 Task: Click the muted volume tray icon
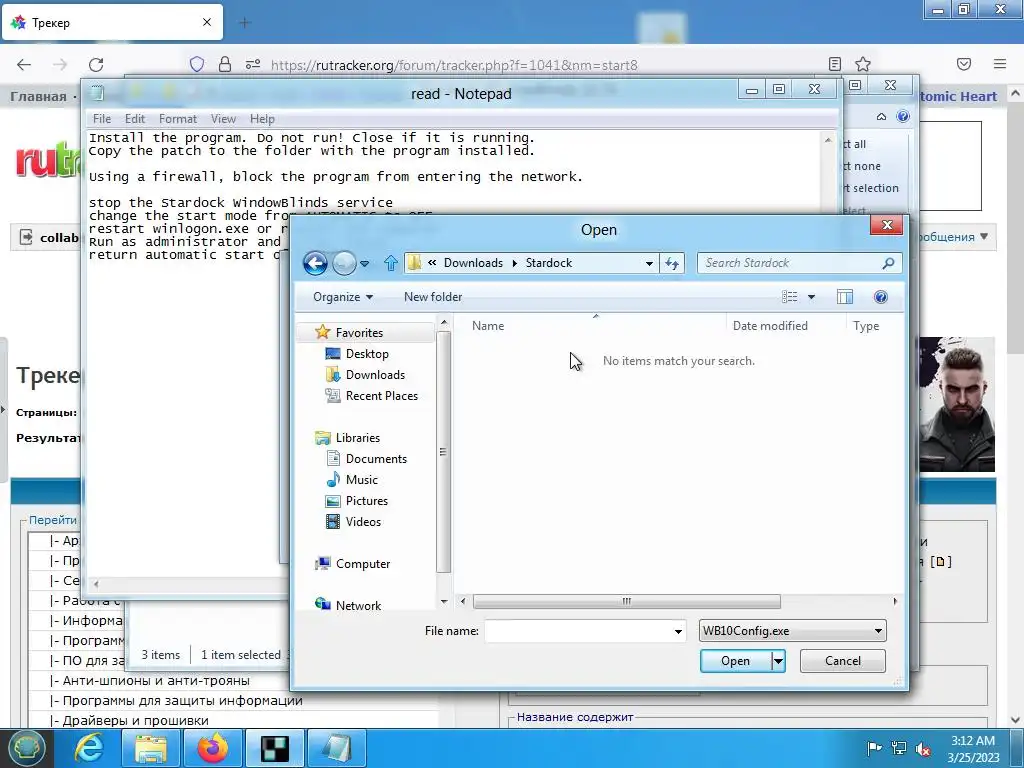click(x=923, y=748)
